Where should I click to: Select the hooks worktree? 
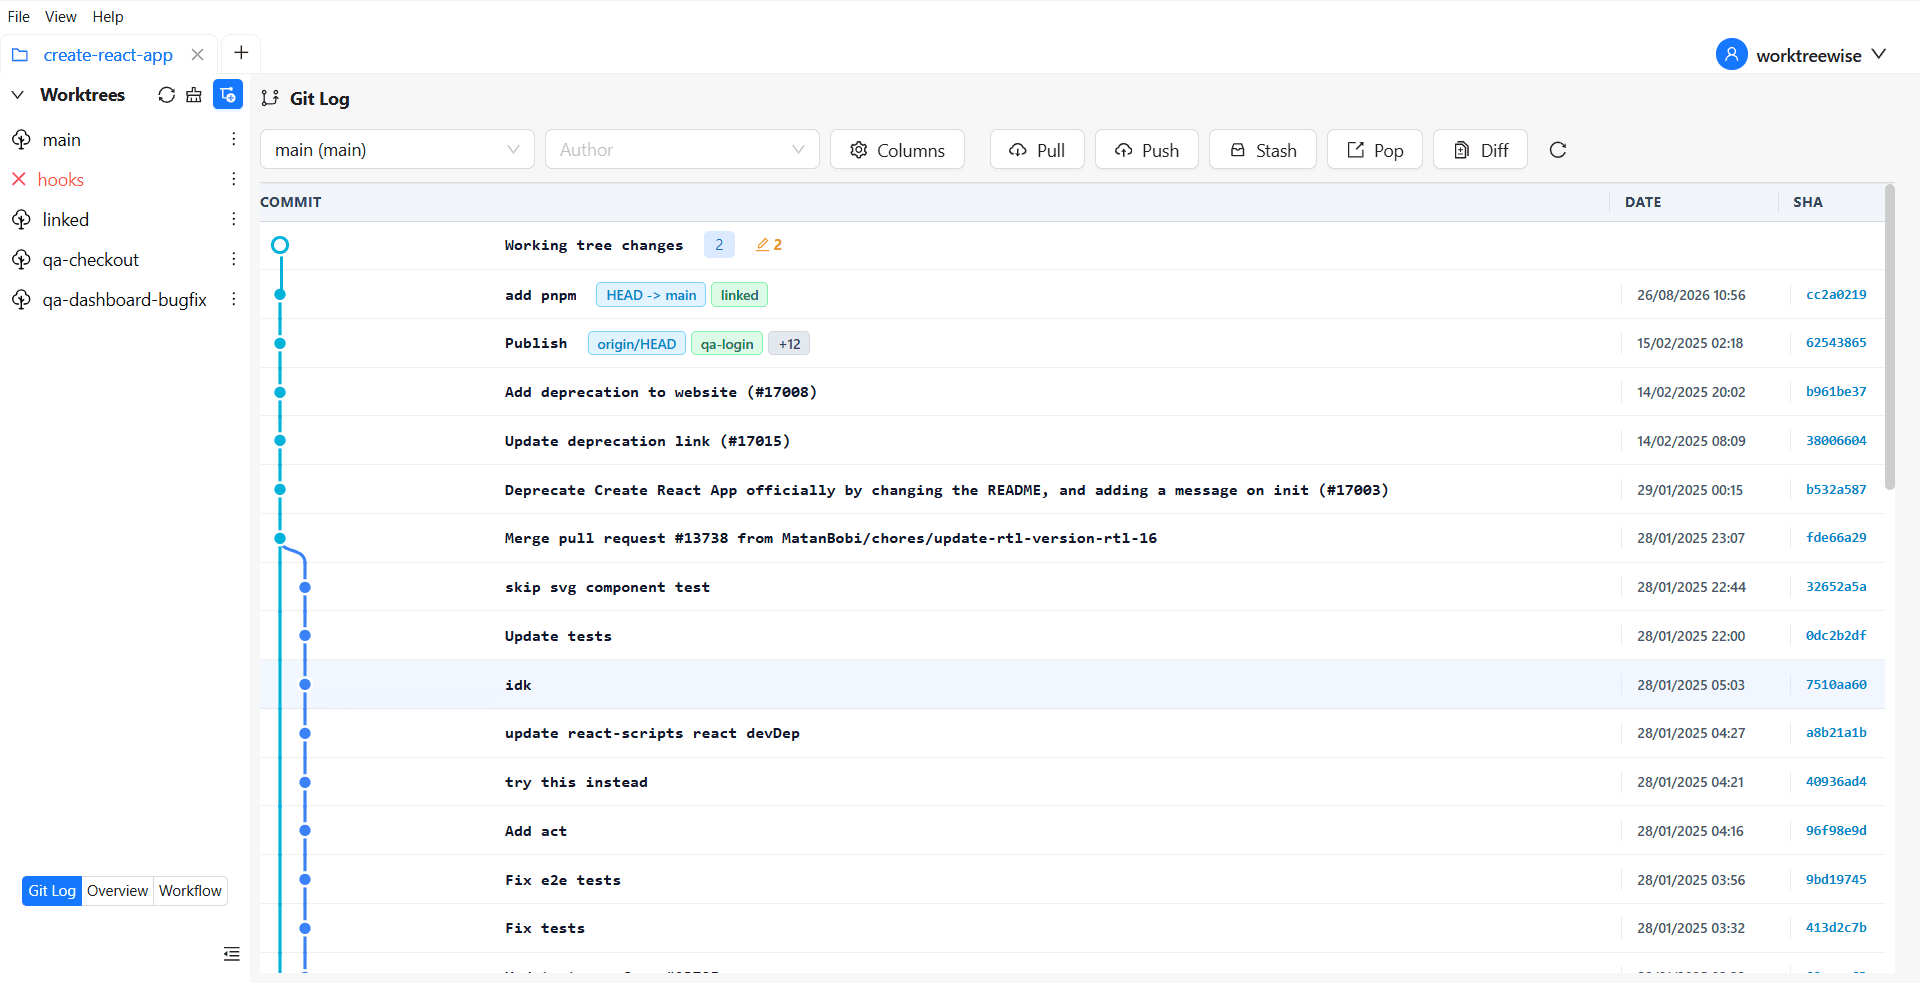click(x=60, y=180)
